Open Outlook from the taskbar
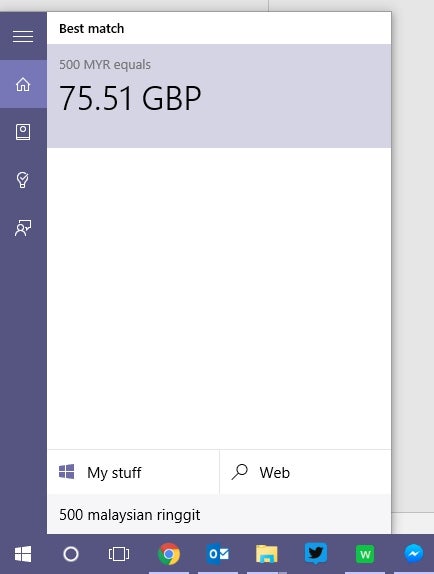 point(218,554)
